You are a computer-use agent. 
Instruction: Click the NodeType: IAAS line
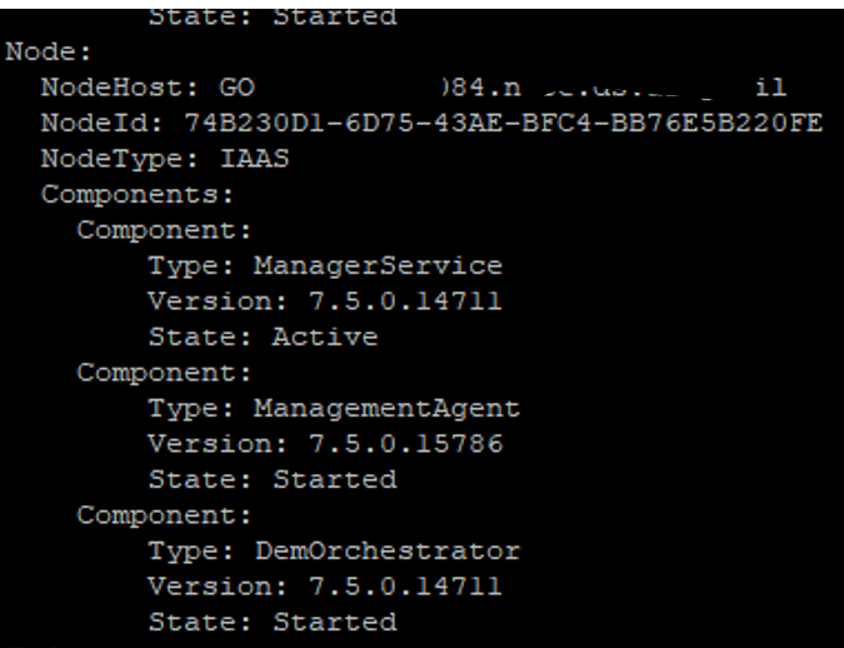tap(164, 159)
